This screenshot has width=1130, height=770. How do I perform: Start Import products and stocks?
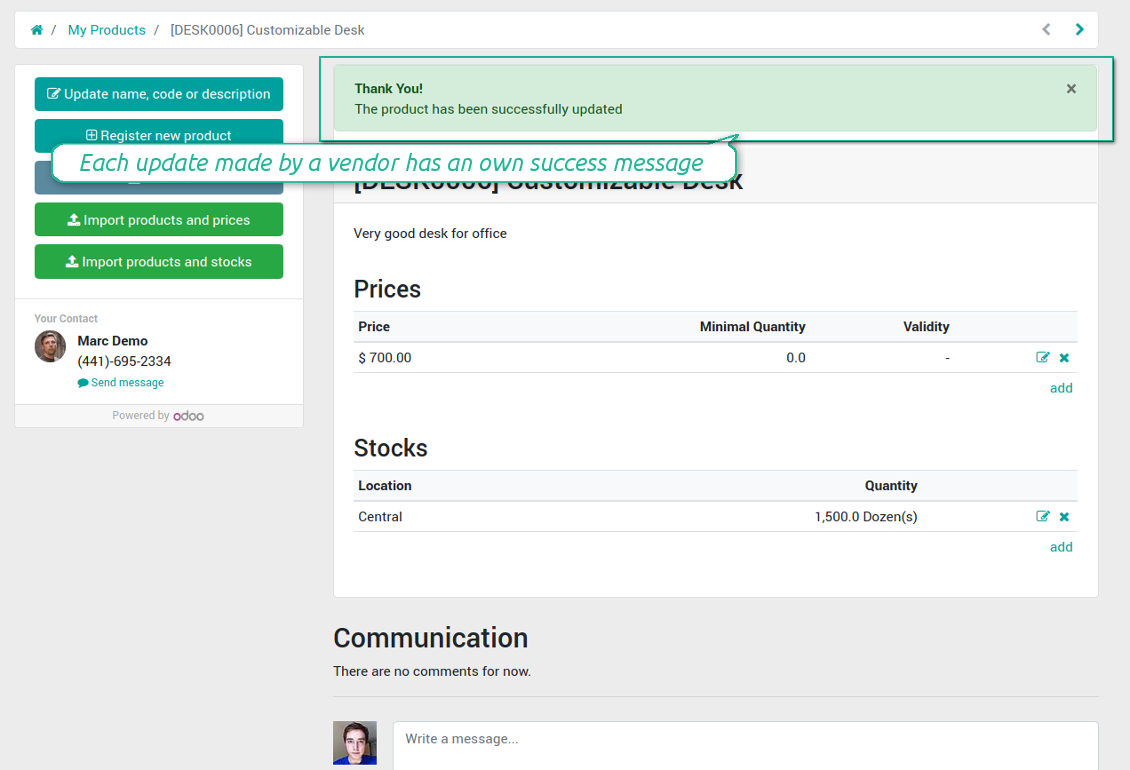158,260
